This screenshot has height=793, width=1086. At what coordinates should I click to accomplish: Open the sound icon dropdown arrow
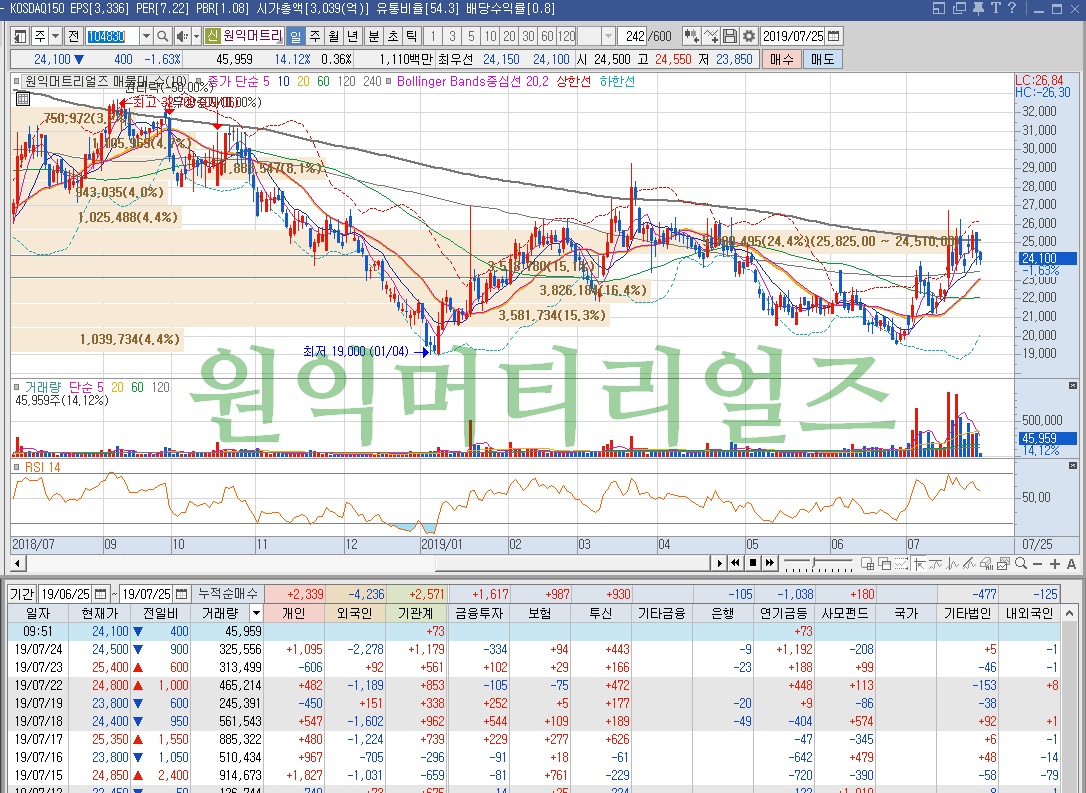click(x=197, y=36)
